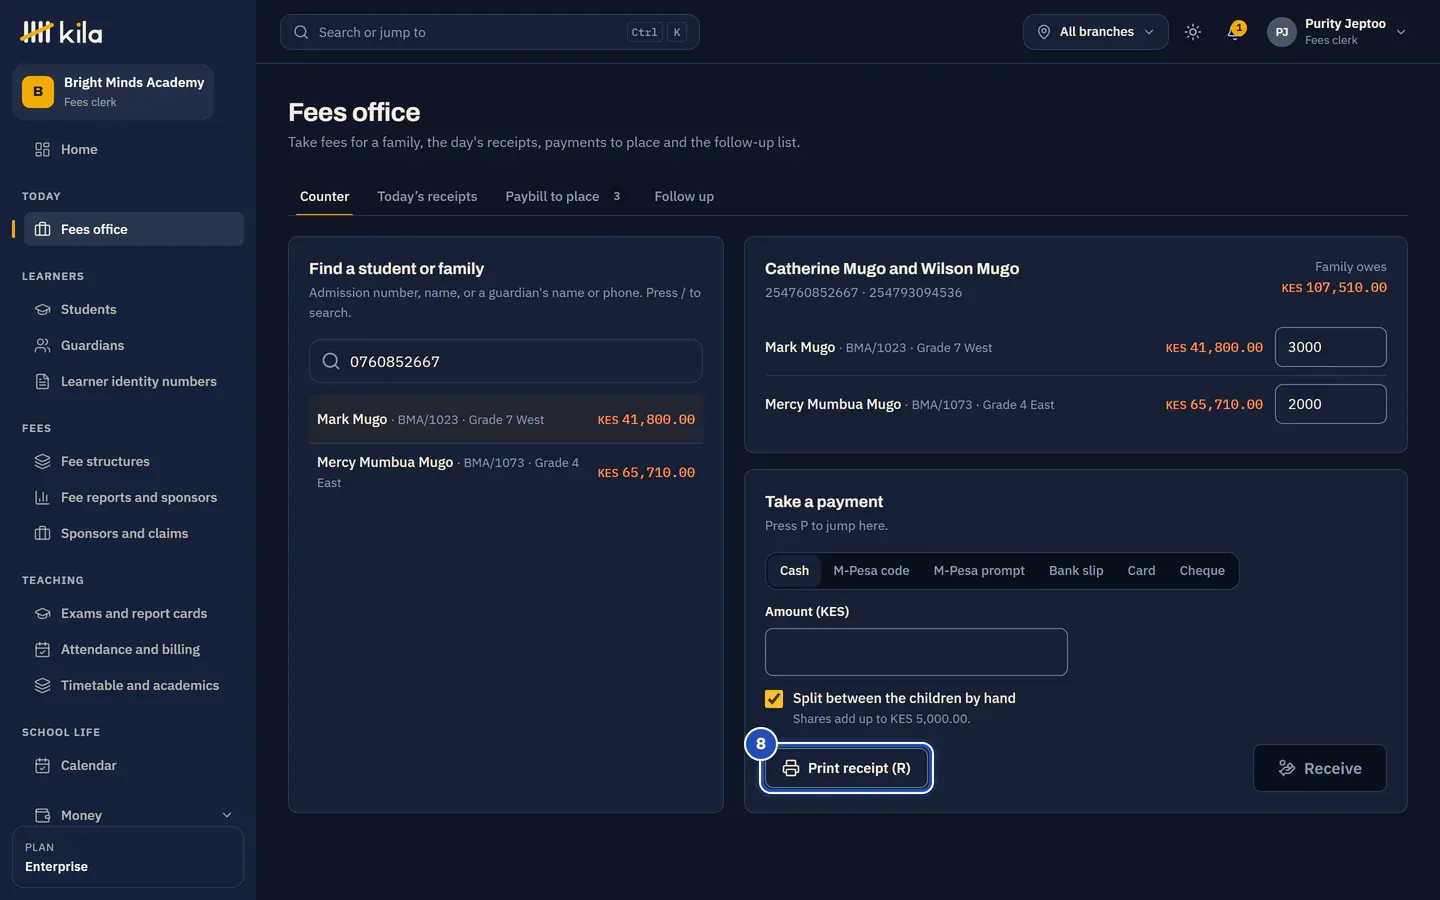The width and height of the screenshot is (1440, 900).
Task: Click the Kila logo
Action: coord(61,32)
